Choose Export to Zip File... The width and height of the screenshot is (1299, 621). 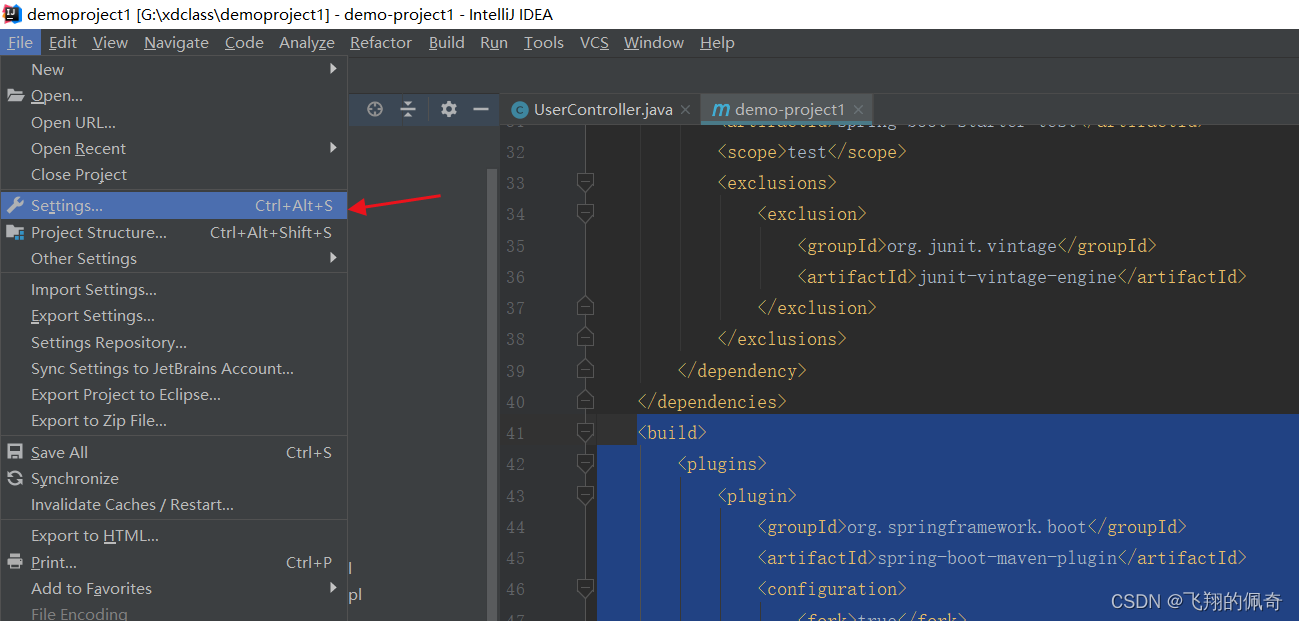pyautogui.click(x=174, y=420)
